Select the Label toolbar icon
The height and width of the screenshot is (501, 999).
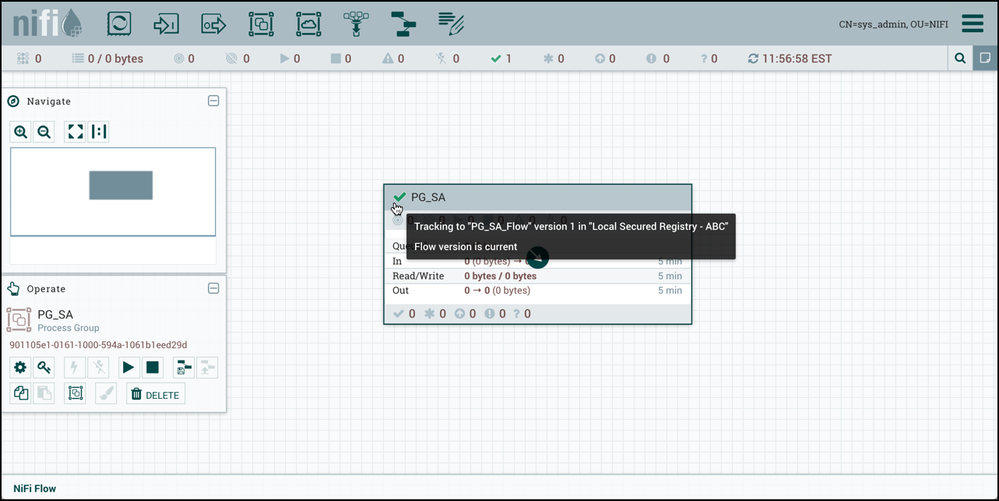tap(451, 24)
